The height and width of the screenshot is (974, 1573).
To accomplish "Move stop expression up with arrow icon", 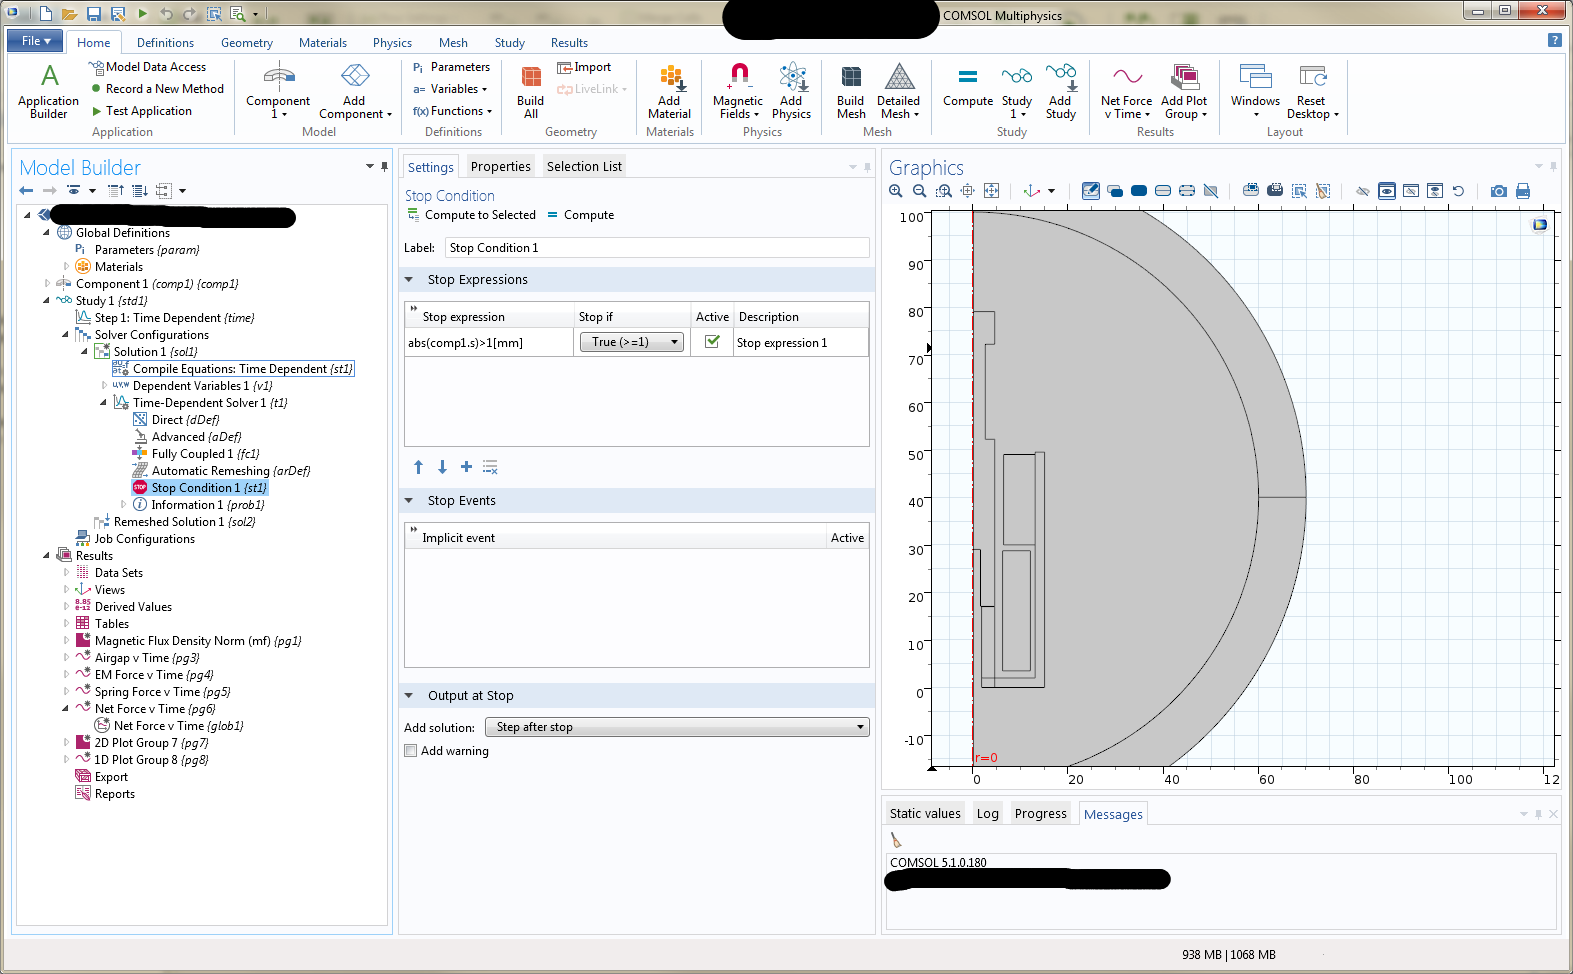I will tap(418, 467).
